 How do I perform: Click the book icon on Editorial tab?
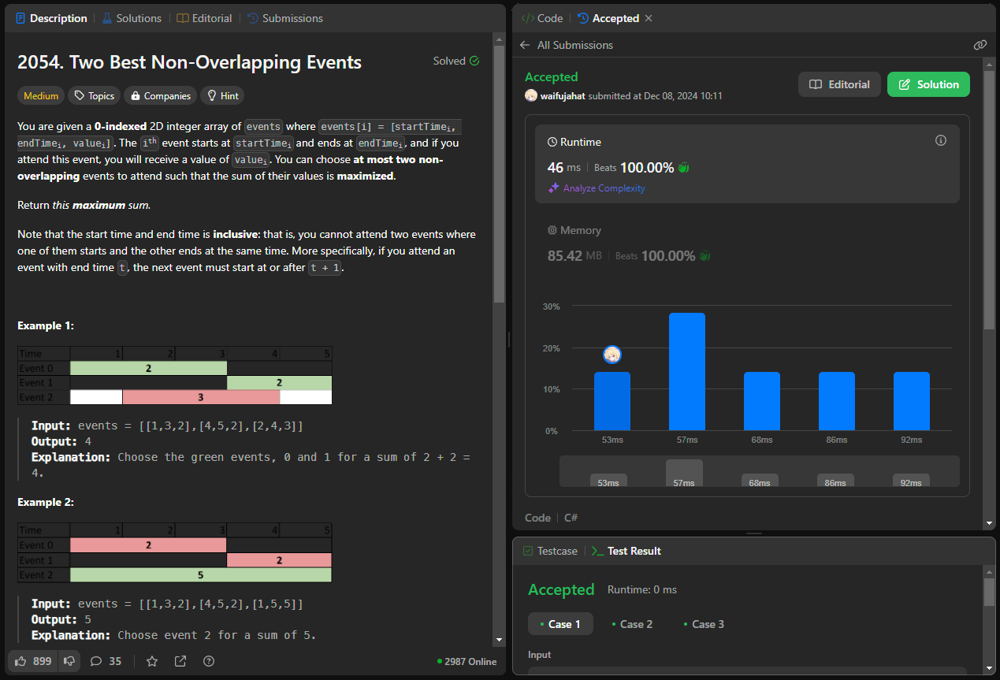182,18
